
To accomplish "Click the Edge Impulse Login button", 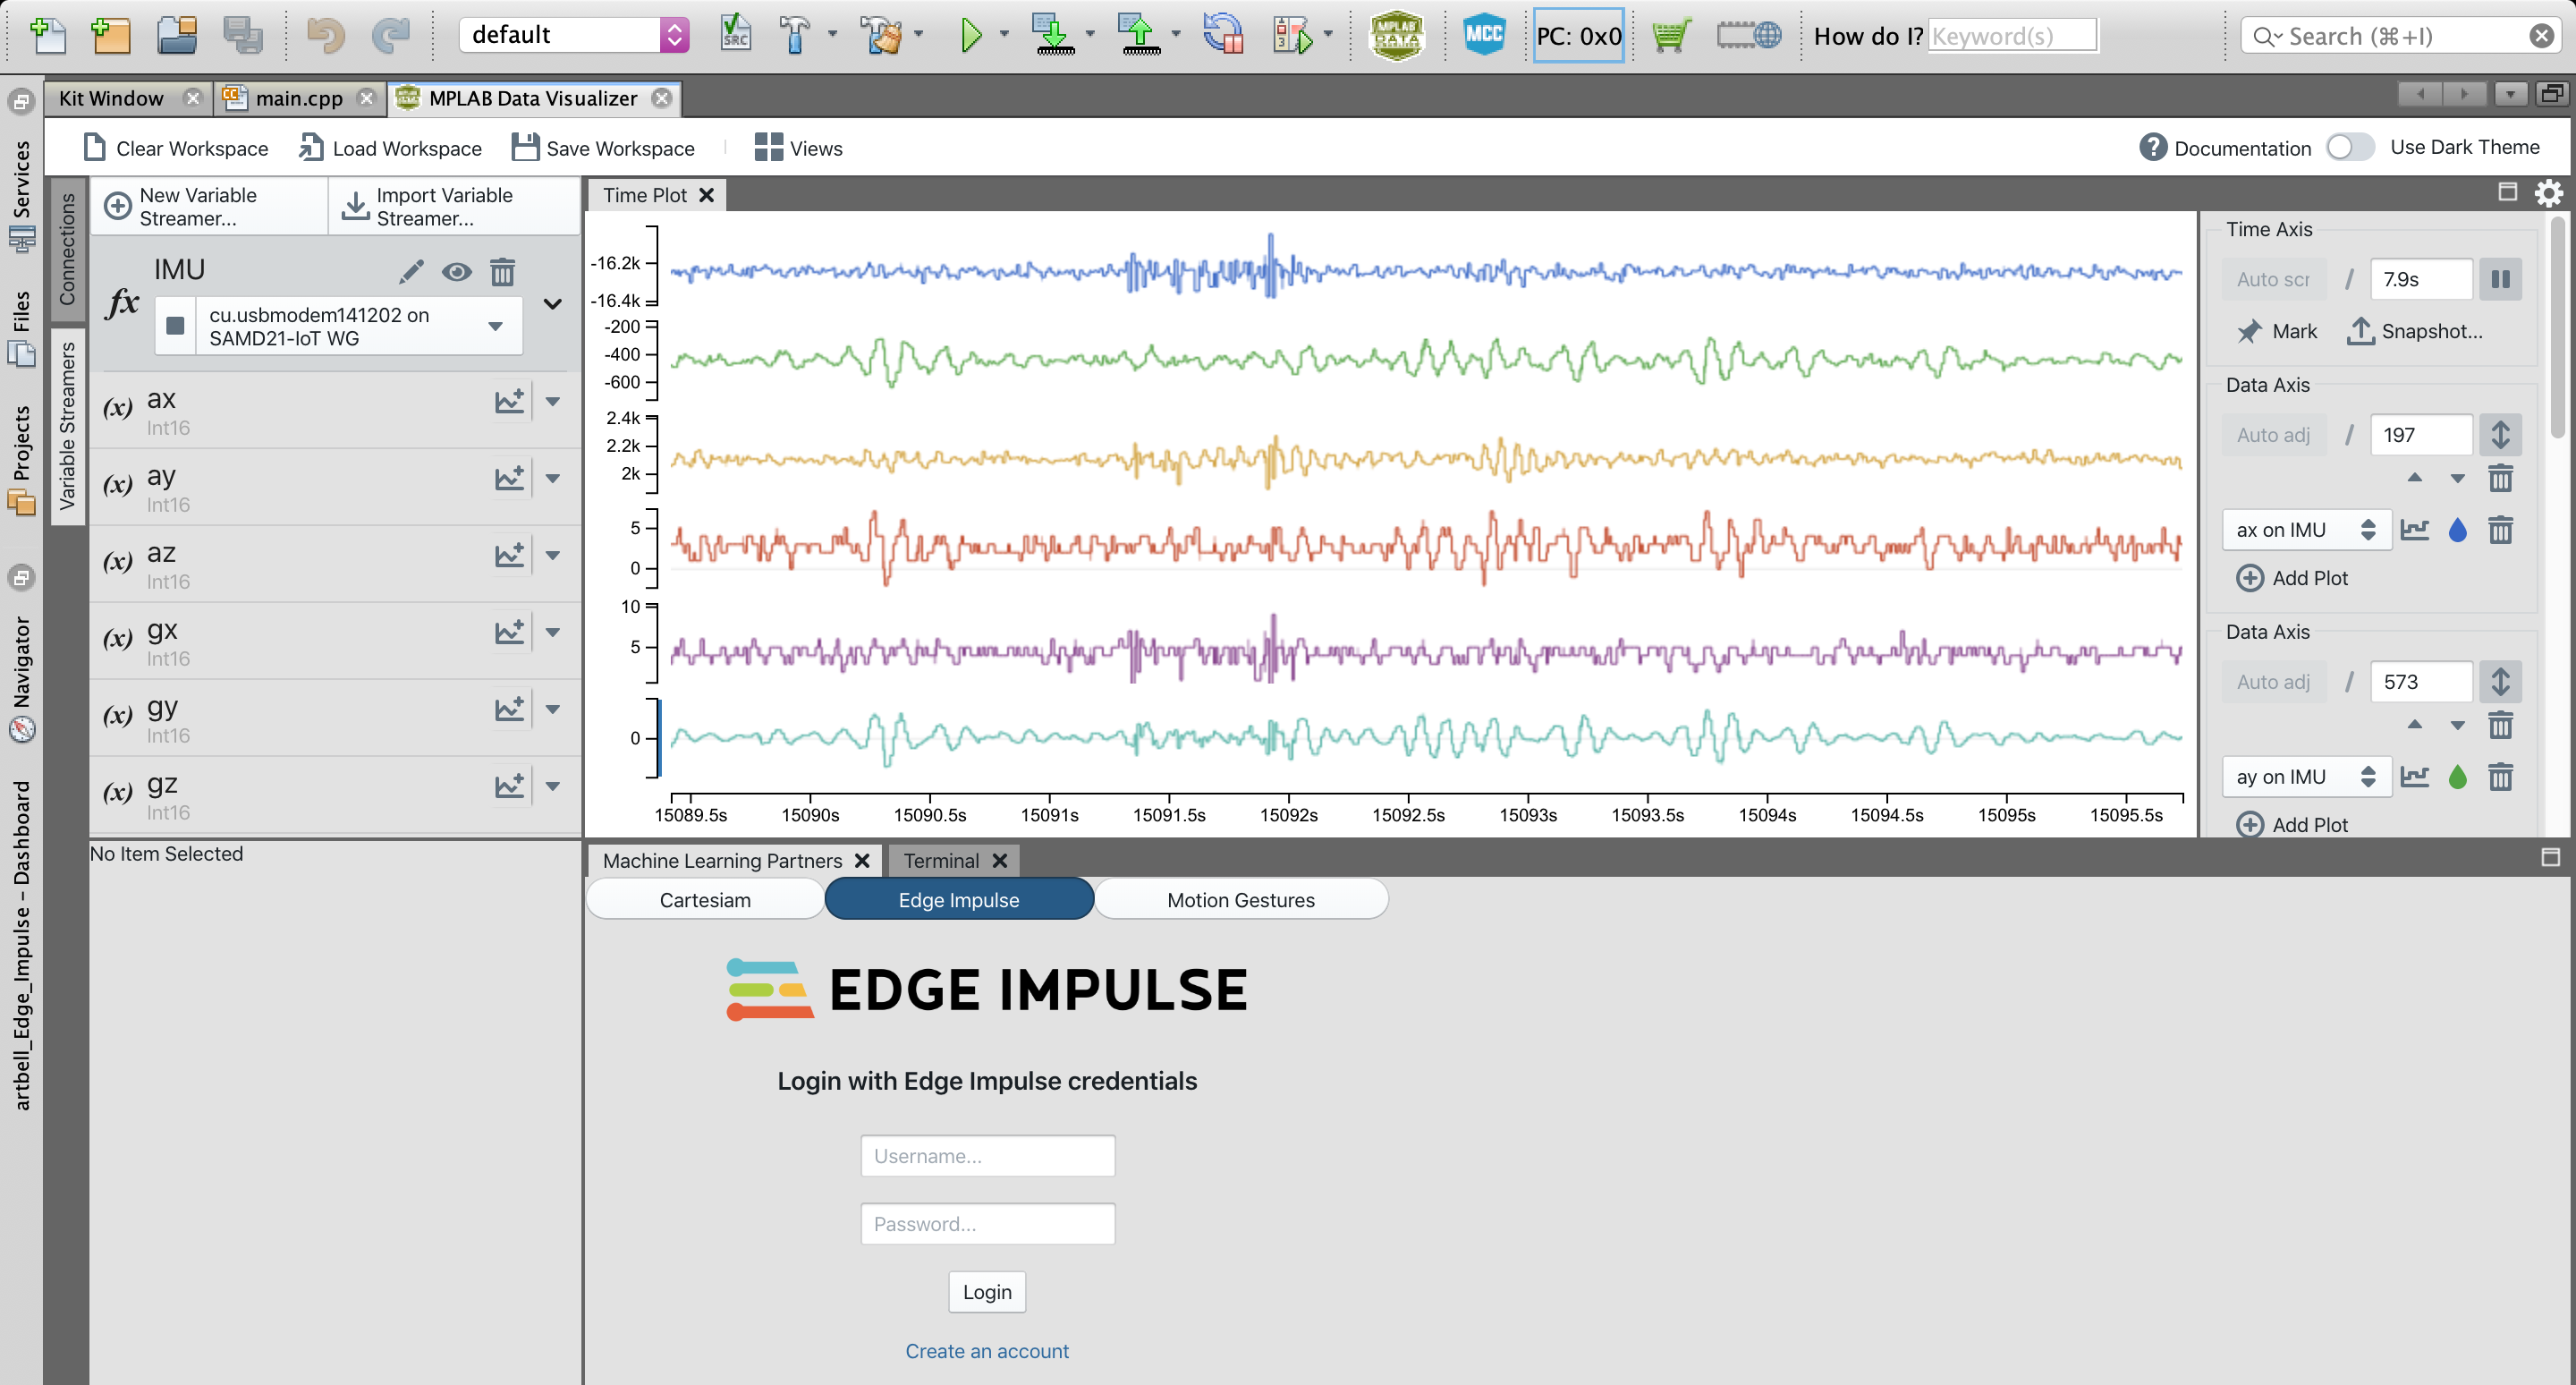I will pyautogui.click(x=986, y=1291).
